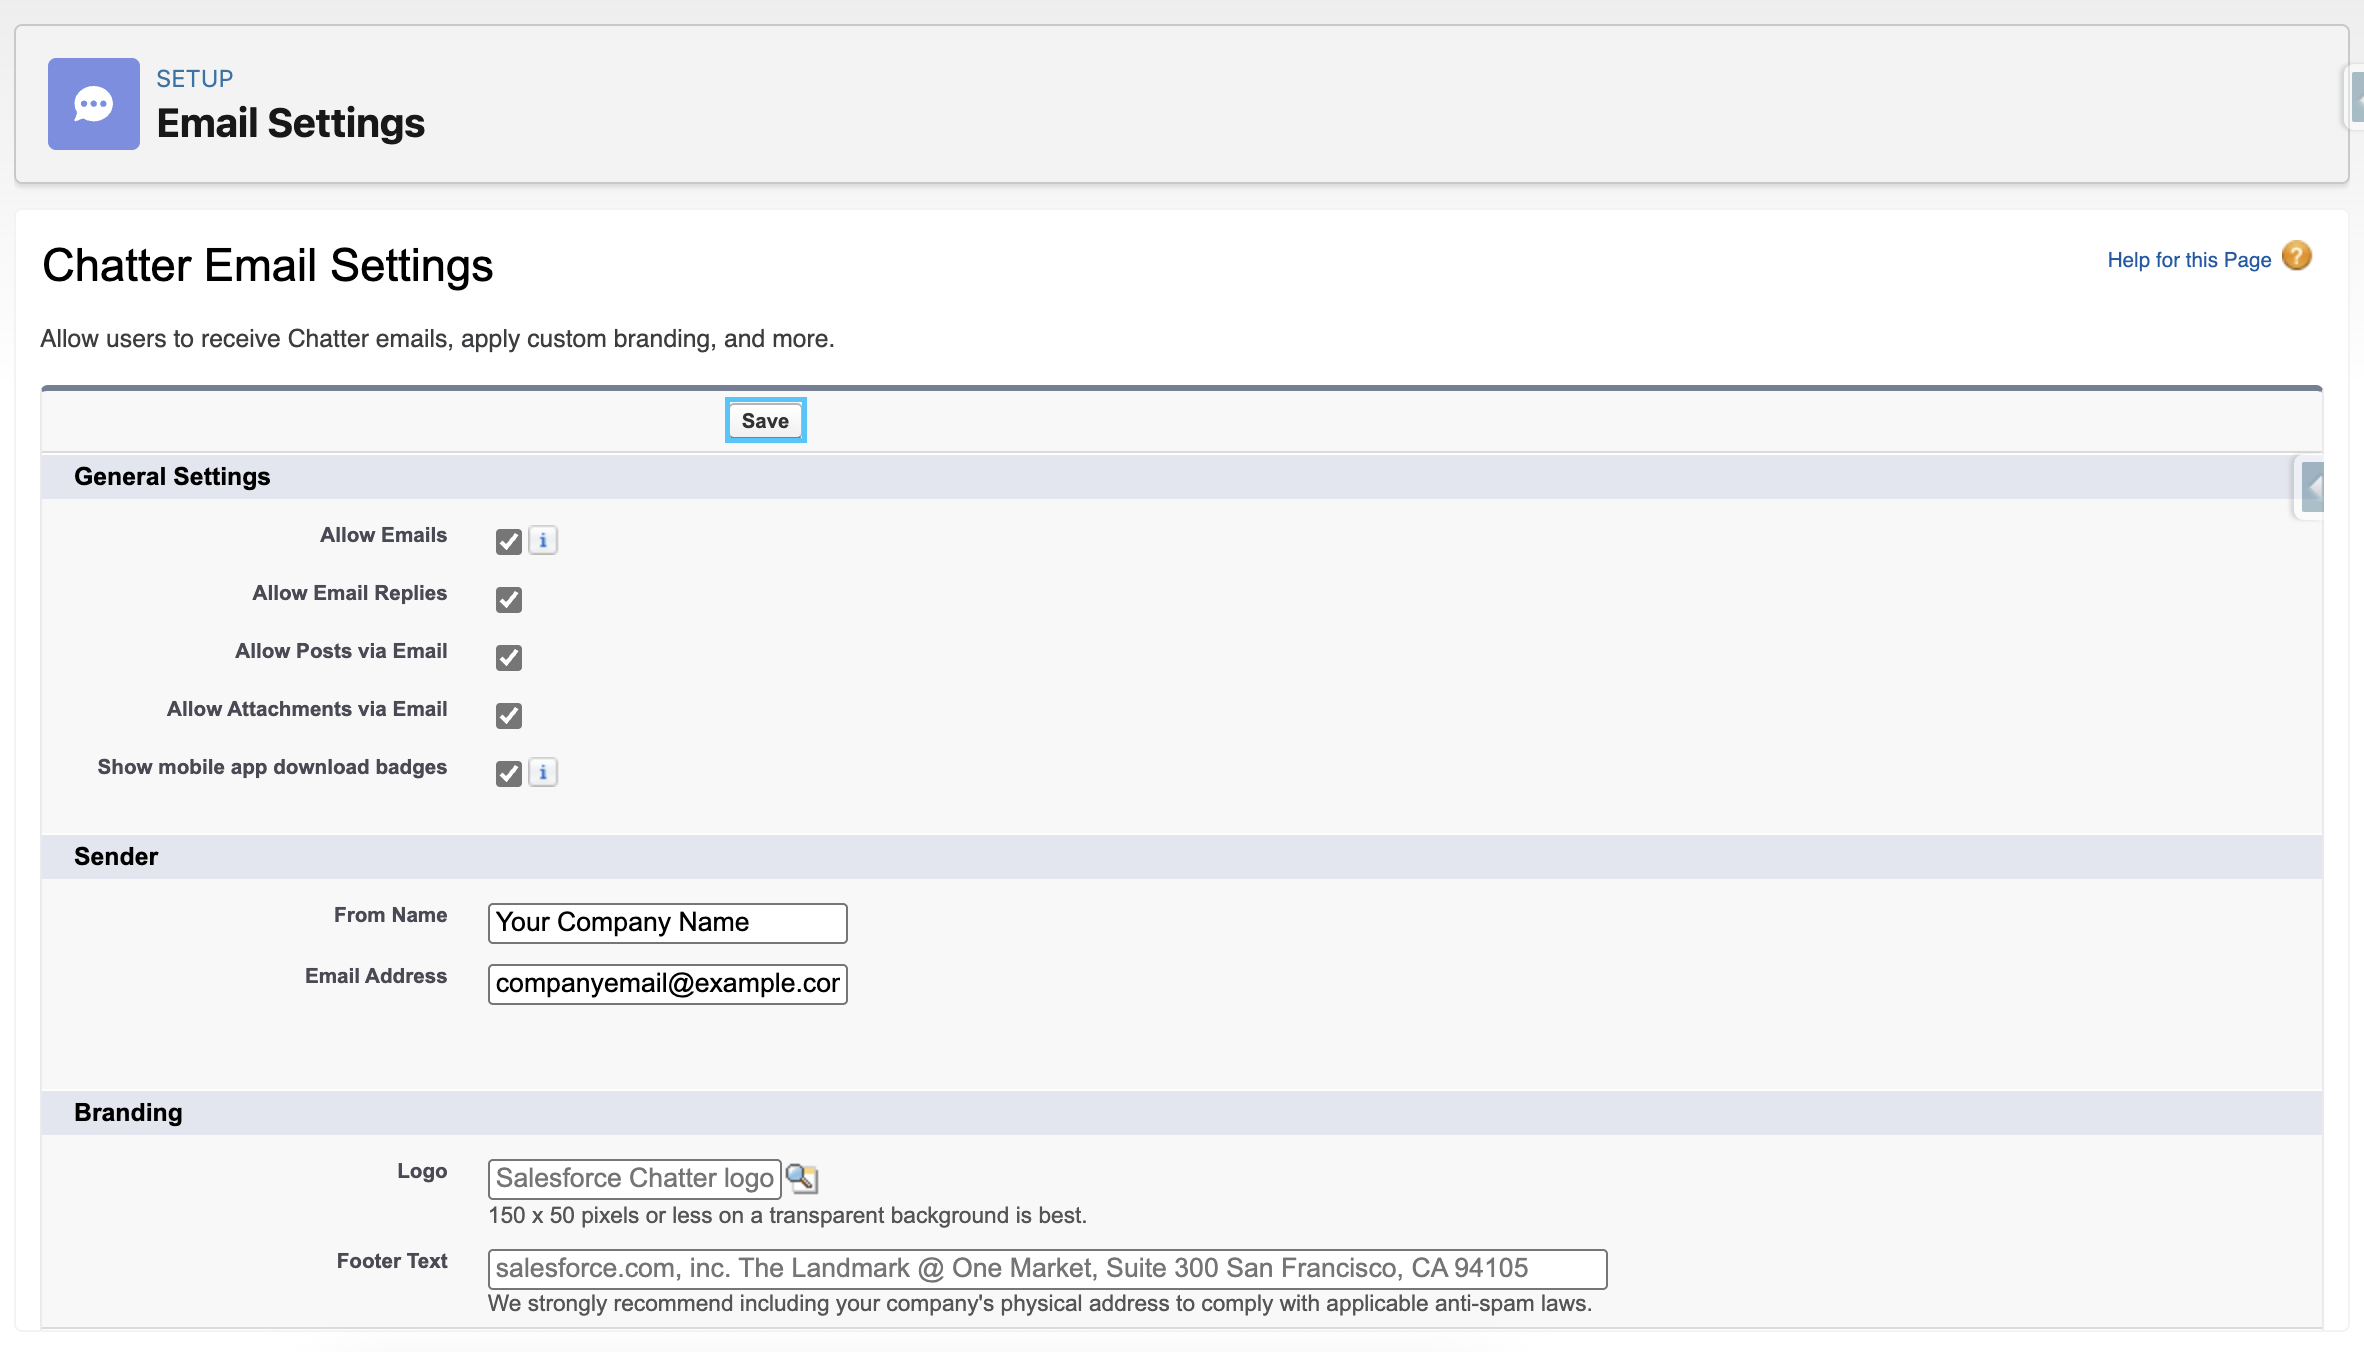
Task: Click the Logo lookup magnifier icon
Action: tap(802, 1179)
